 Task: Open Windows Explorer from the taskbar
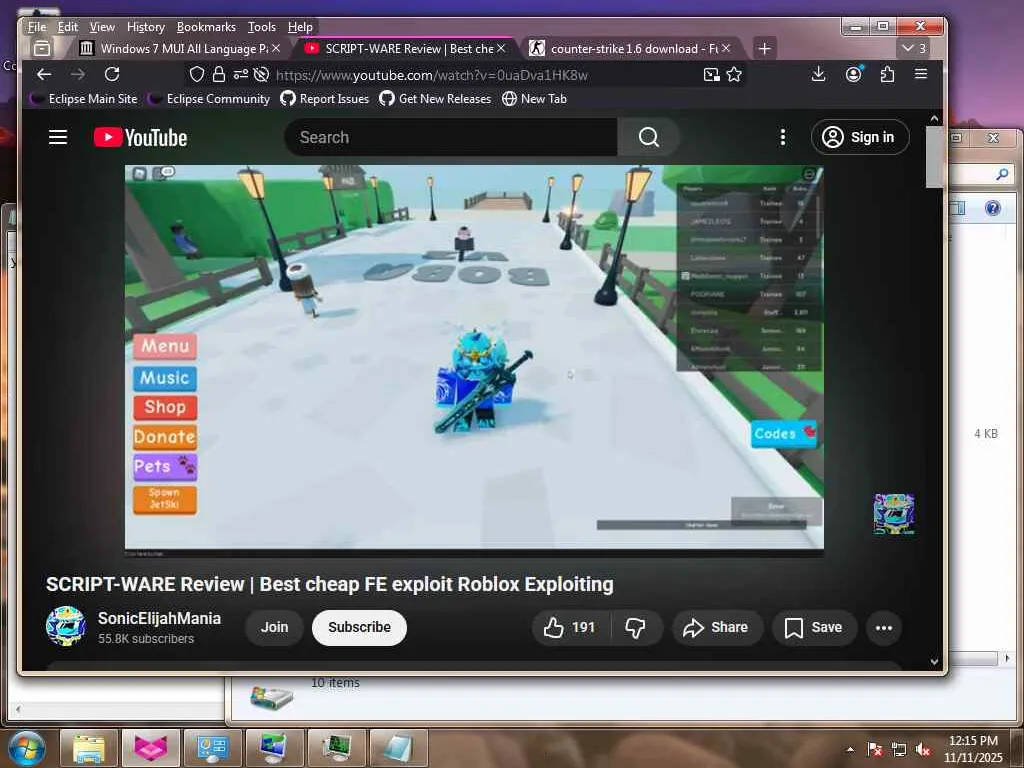click(x=89, y=748)
